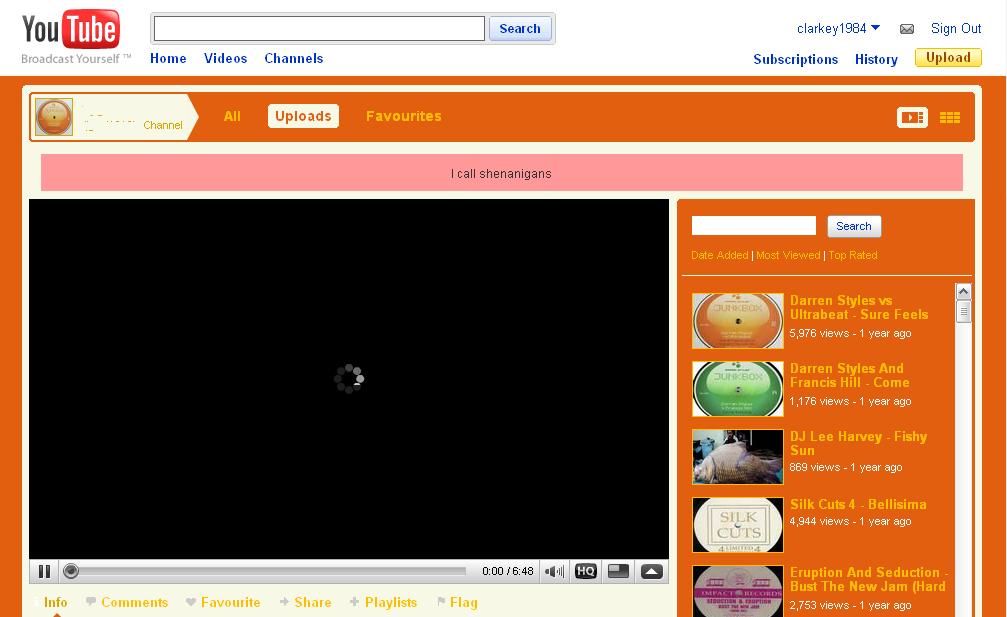1007x617 pixels.
Task: Click the '0:00 / 6:48' time display
Action: pos(507,571)
